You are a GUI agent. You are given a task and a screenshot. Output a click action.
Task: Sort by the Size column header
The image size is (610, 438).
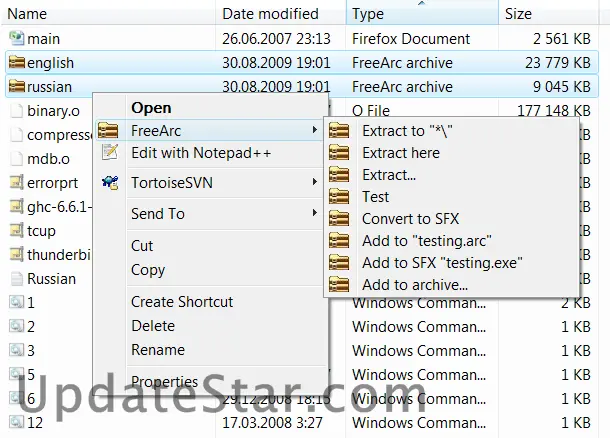[x=548, y=14]
